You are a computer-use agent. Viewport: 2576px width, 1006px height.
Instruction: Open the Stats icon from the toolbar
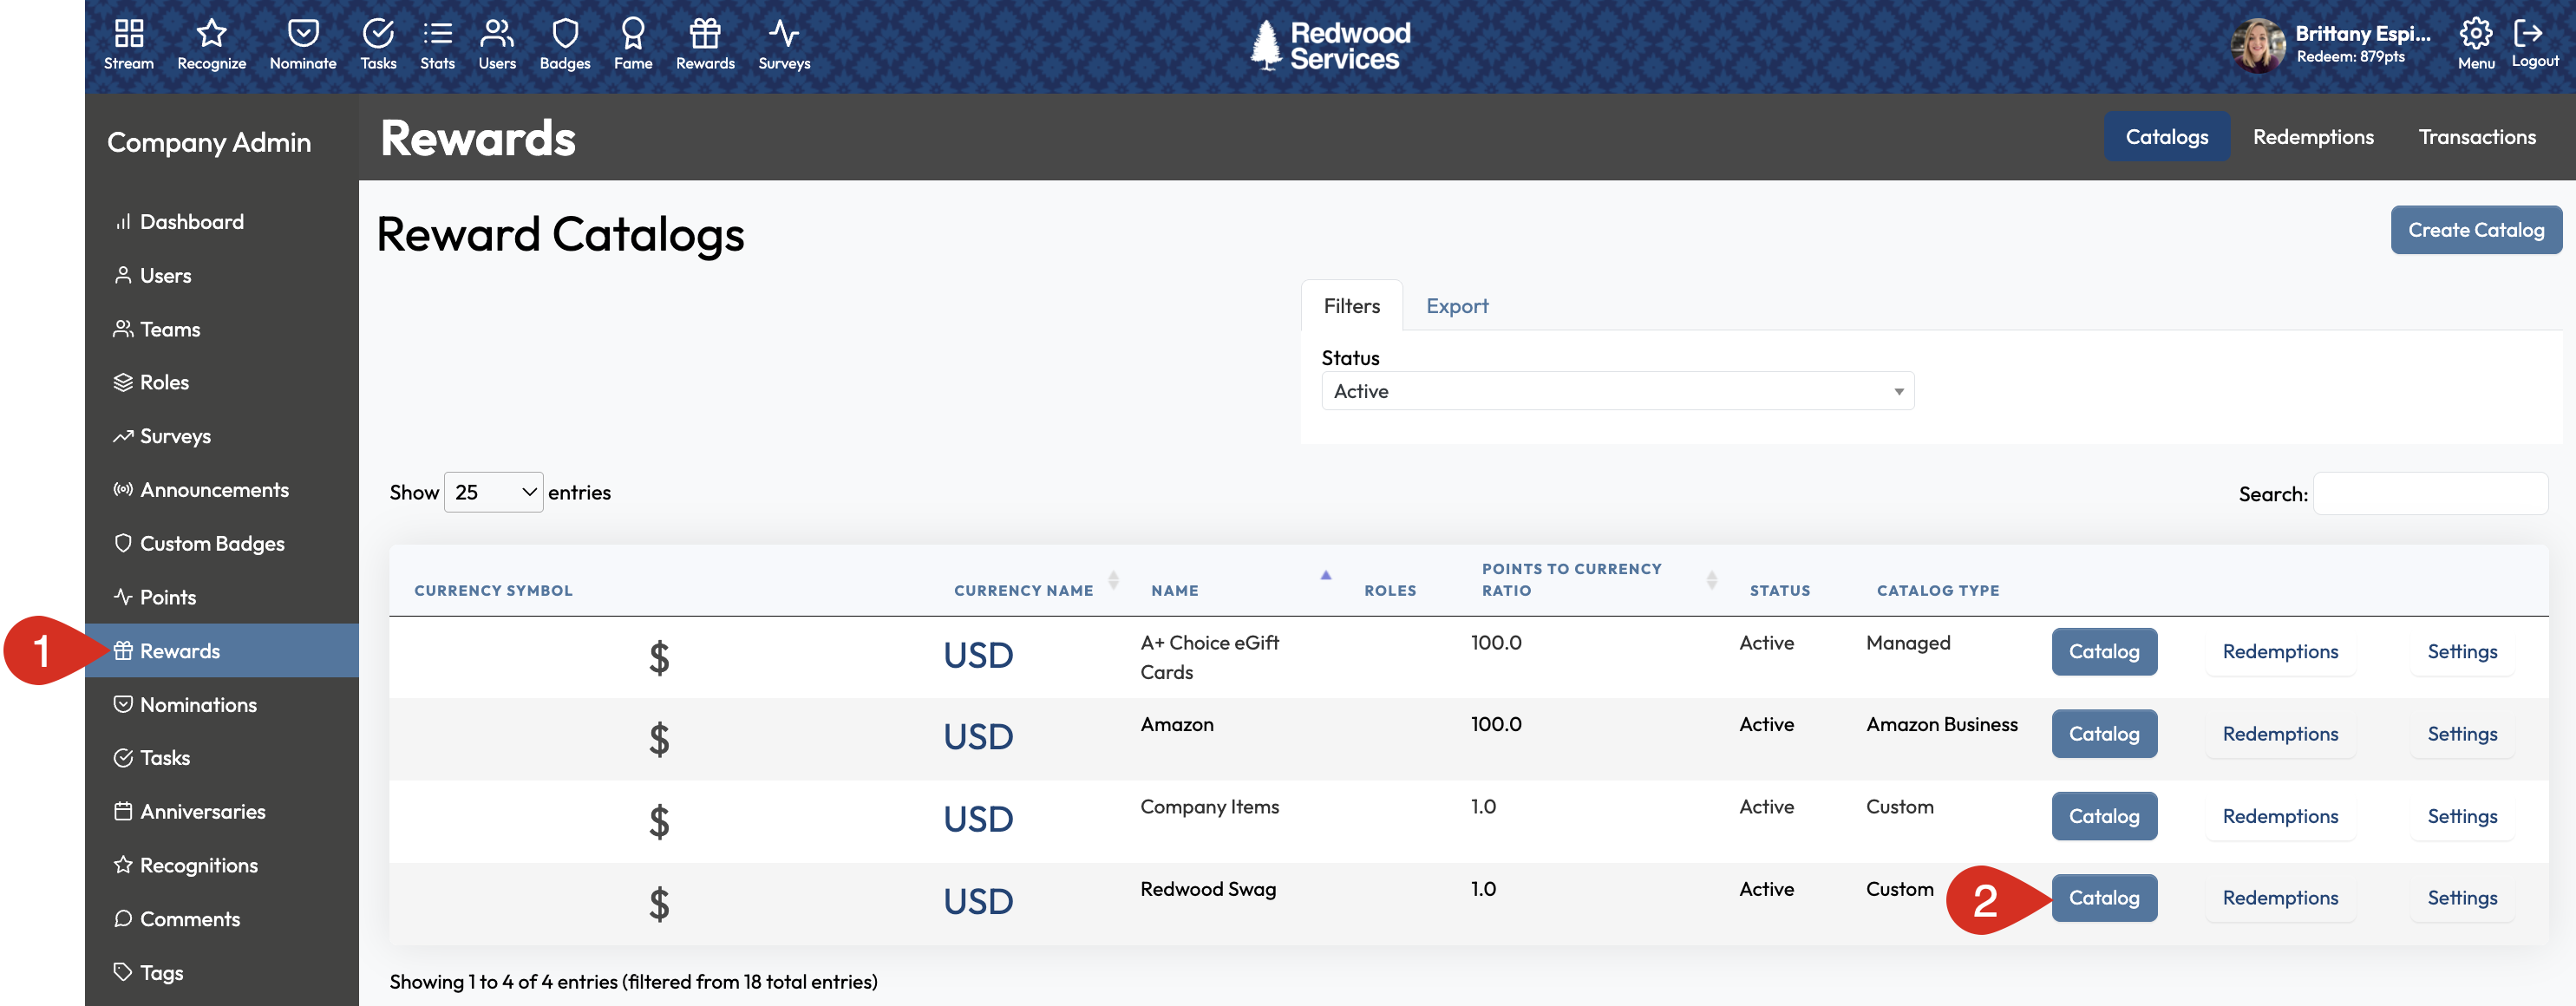[x=437, y=42]
